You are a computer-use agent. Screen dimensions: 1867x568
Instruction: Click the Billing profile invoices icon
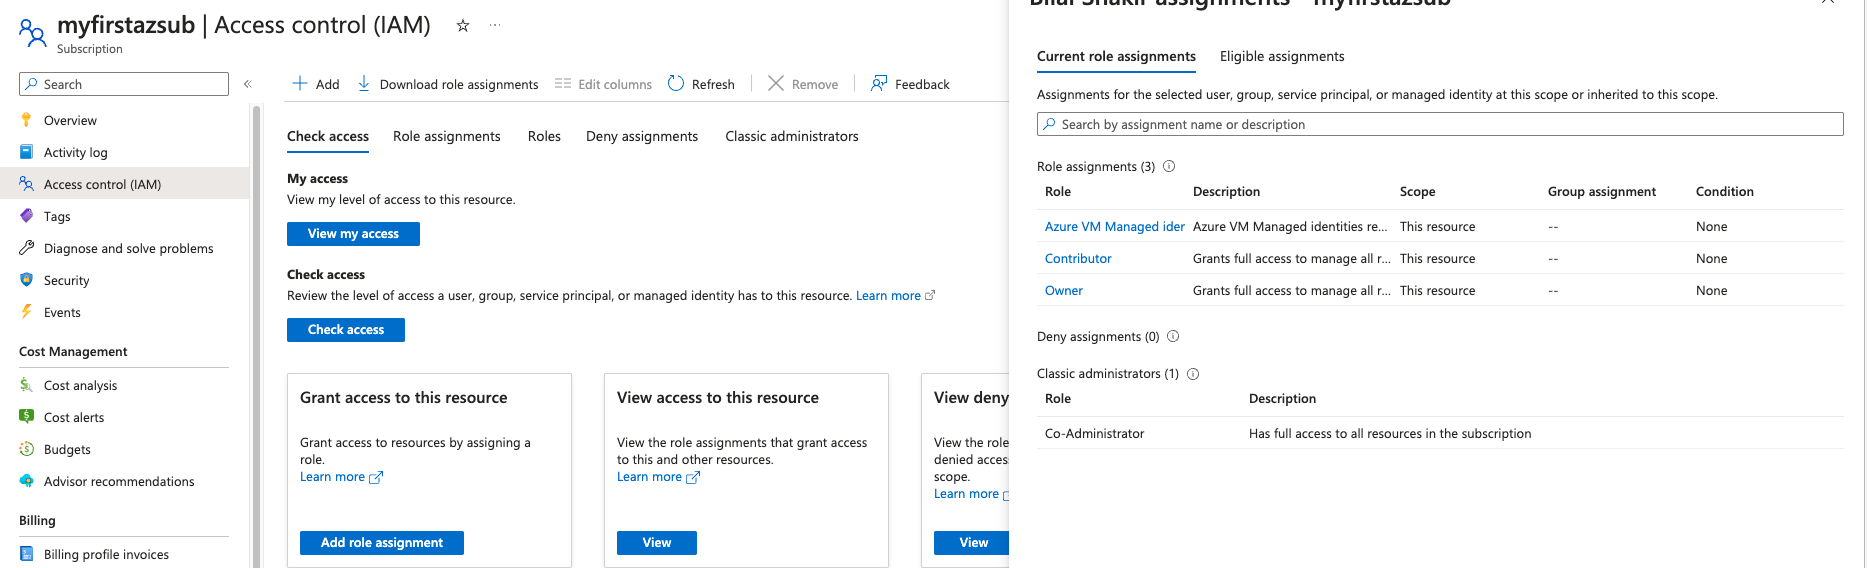[x=27, y=554]
